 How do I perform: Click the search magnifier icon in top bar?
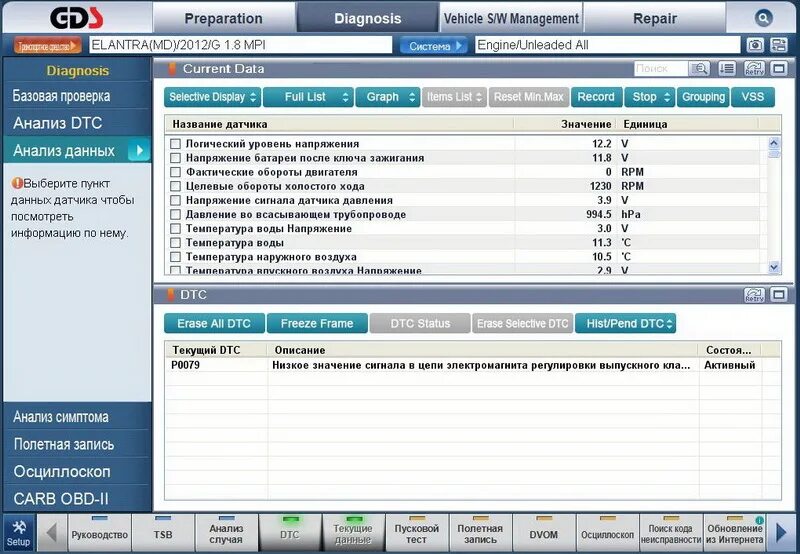tap(763, 19)
